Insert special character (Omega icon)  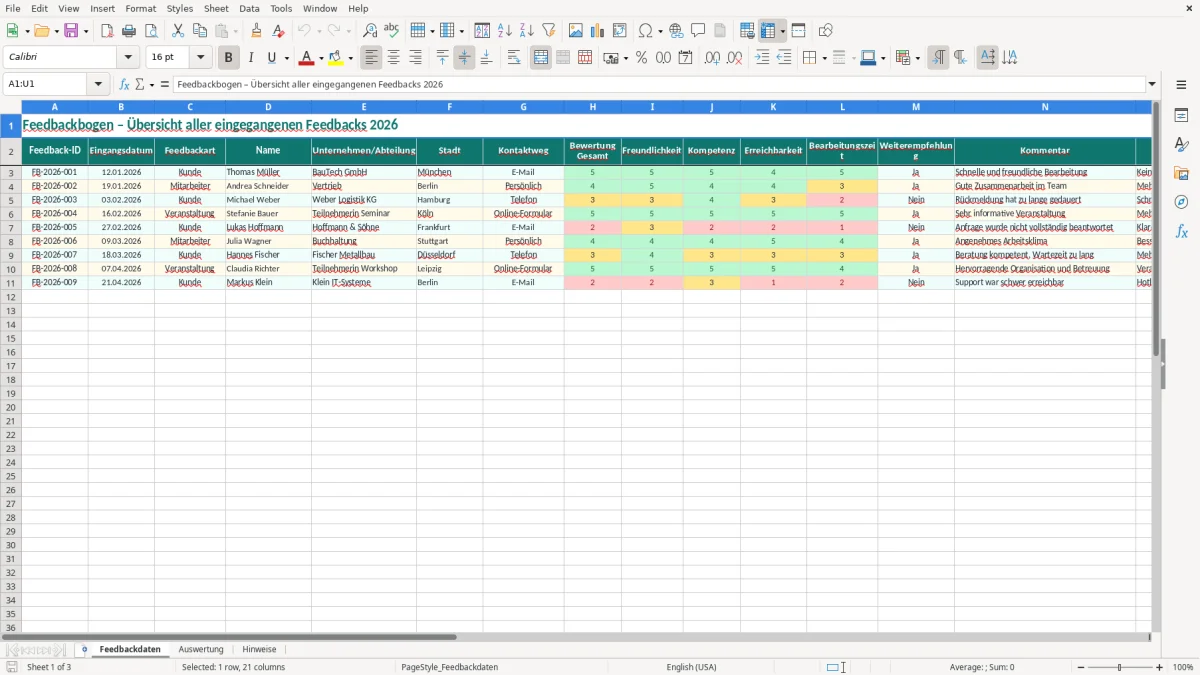[x=646, y=31]
